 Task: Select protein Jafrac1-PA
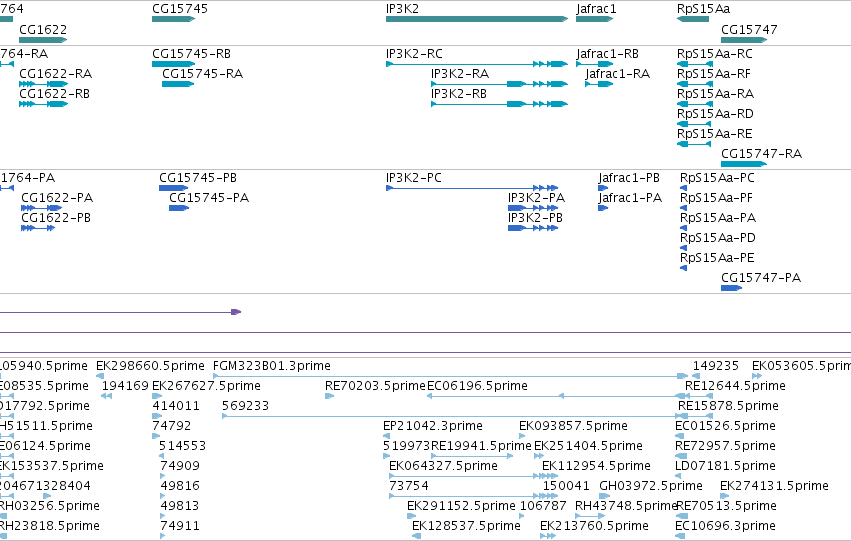pos(630,198)
